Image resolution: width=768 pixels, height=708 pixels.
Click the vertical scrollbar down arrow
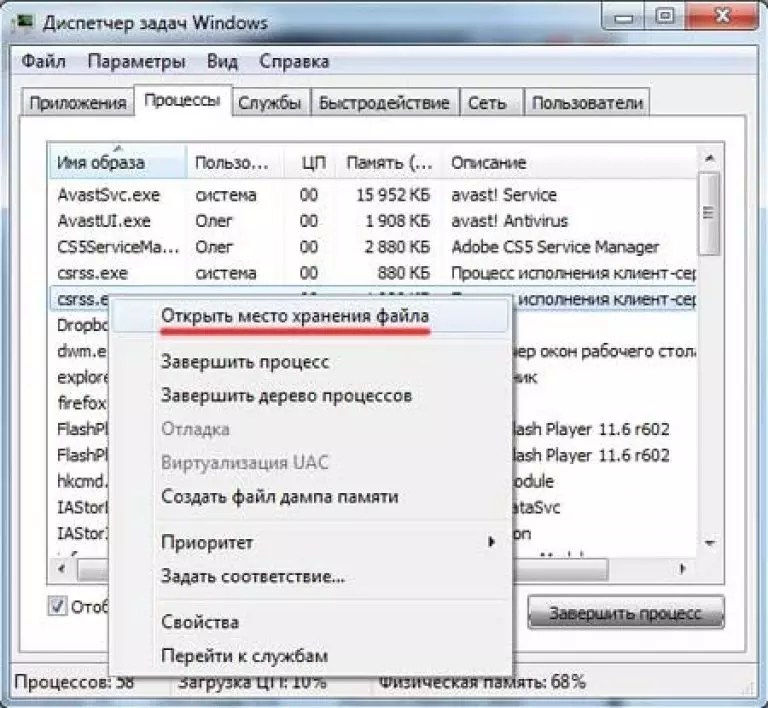710,543
